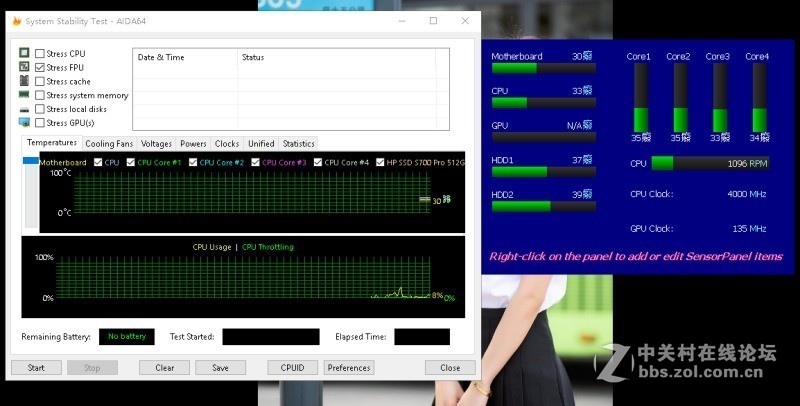
Task: Toggle the CPU Core #1 graph checkbox
Action: tap(131, 162)
